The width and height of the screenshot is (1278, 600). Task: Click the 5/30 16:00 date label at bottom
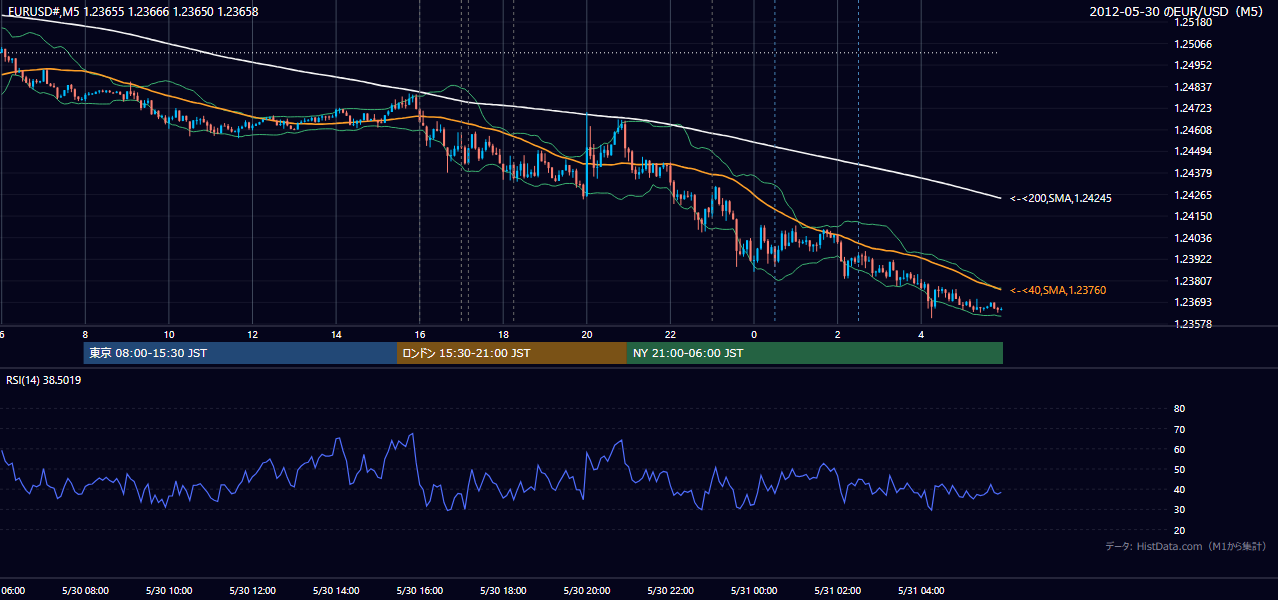[419, 591]
